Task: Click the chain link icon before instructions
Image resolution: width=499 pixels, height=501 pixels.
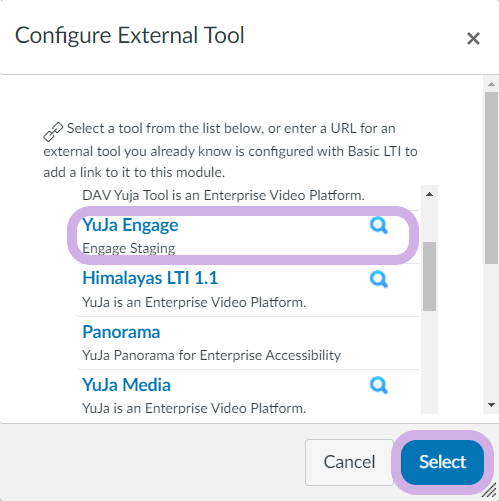Action: pyautogui.click(x=53, y=131)
